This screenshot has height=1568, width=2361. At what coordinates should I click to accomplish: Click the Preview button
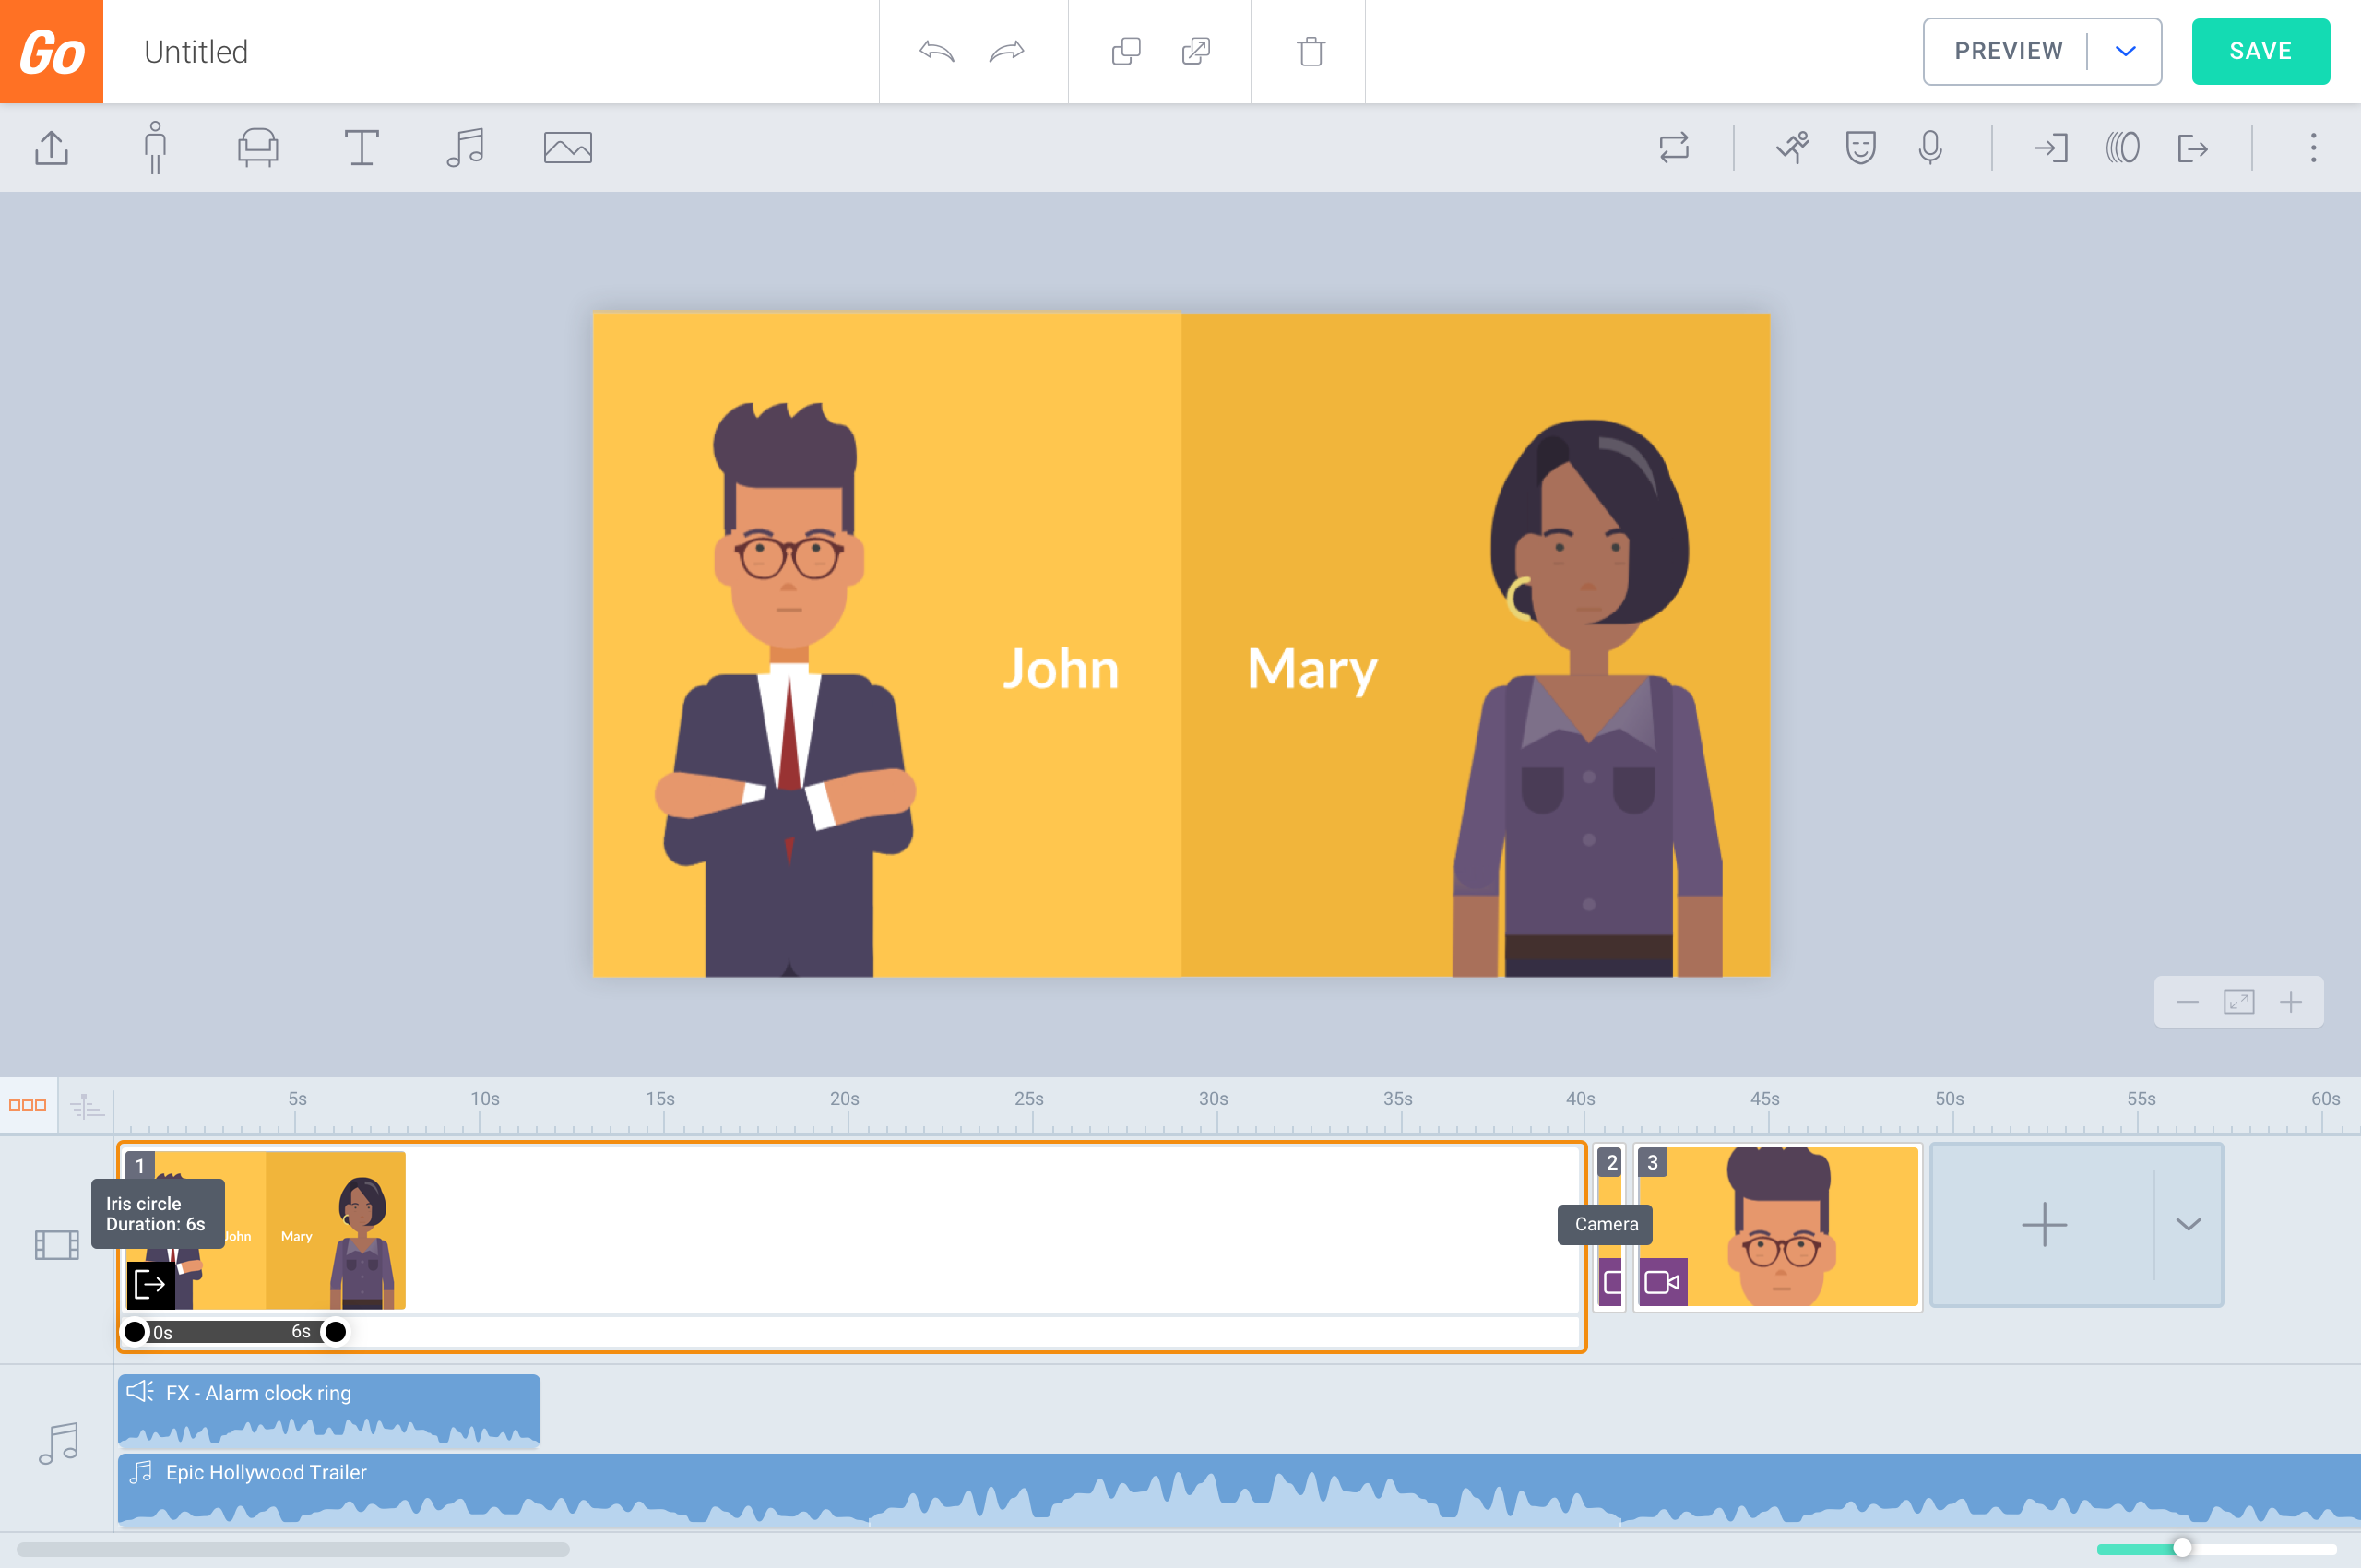click(x=2007, y=51)
